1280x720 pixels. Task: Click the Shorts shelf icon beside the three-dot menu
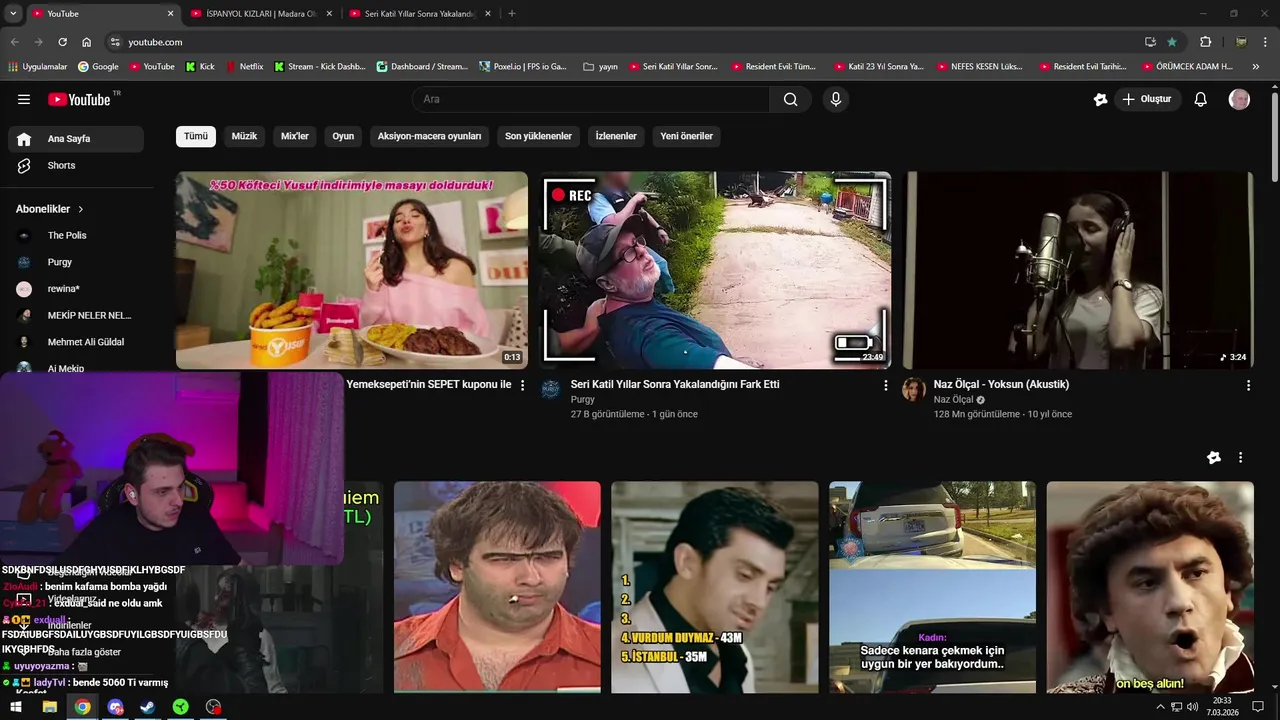pos(1214,457)
